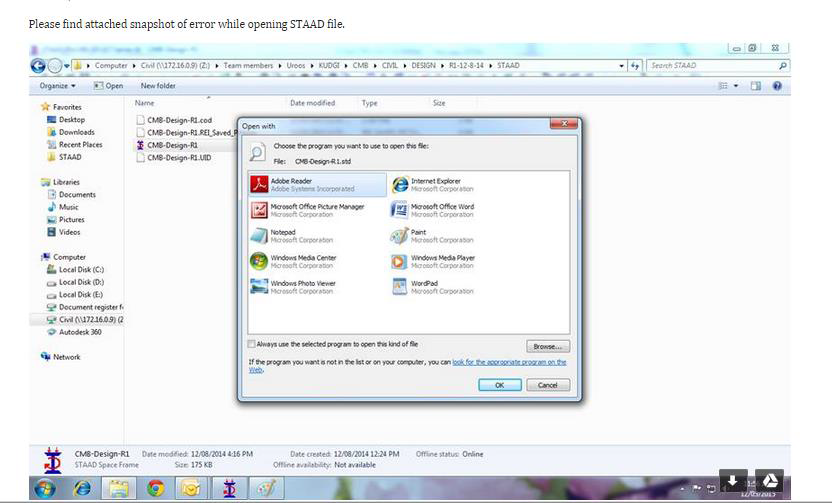Viewport: 832px width, 503px height.
Task: Click the download arrow overlay icon
Action: click(733, 481)
